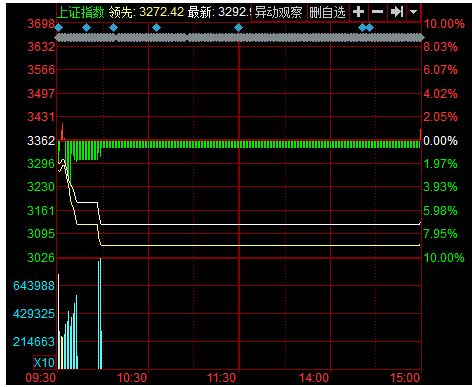Click the 异动观察 button
Screen dimensions: 476x387
[x=278, y=12]
